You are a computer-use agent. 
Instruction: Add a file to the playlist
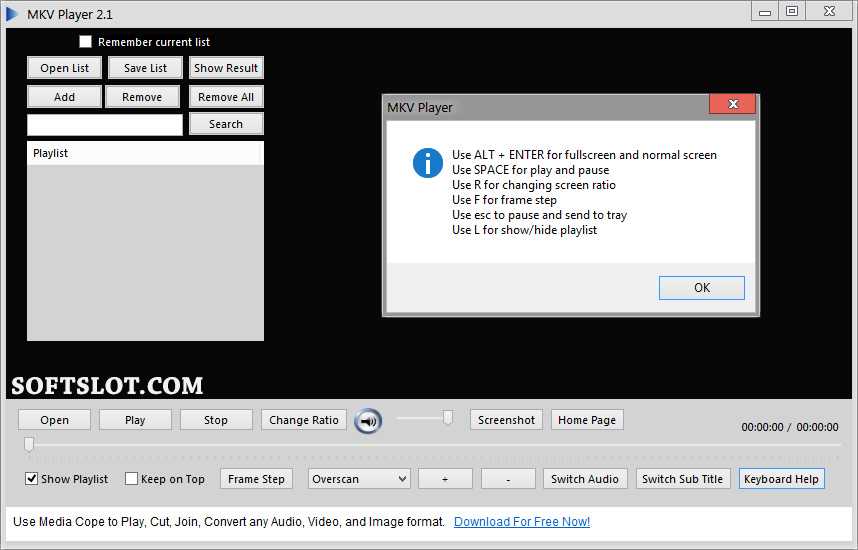click(65, 97)
